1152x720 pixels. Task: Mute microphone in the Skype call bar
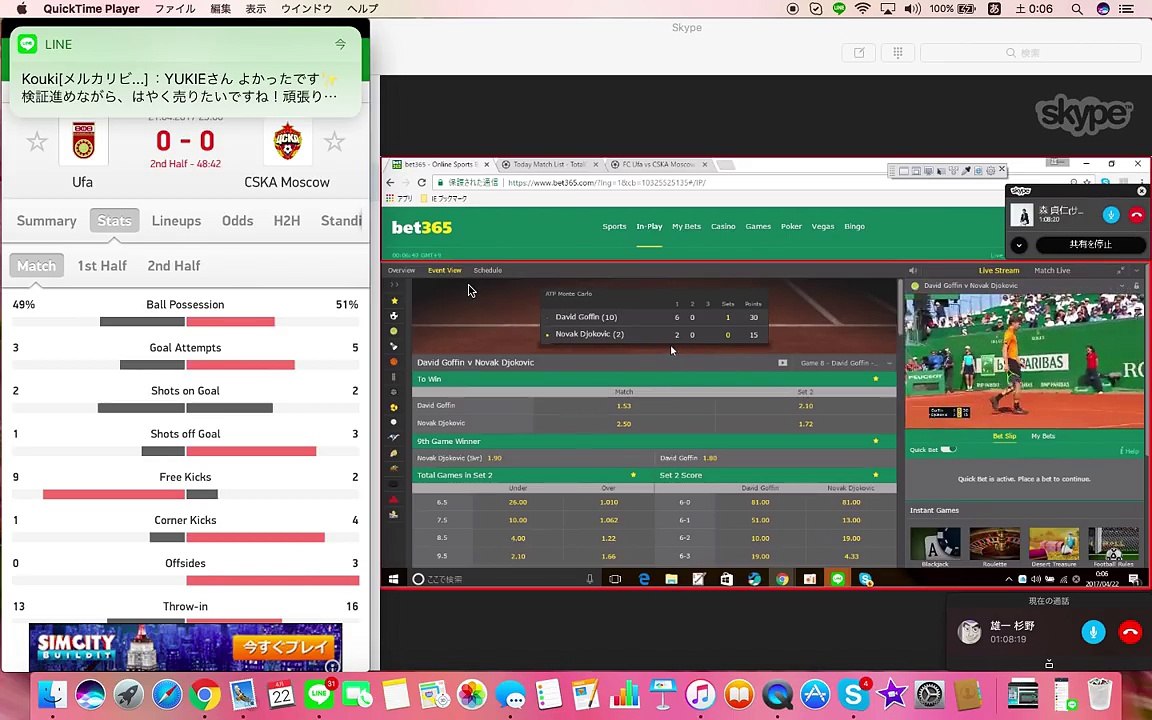click(1093, 632)
